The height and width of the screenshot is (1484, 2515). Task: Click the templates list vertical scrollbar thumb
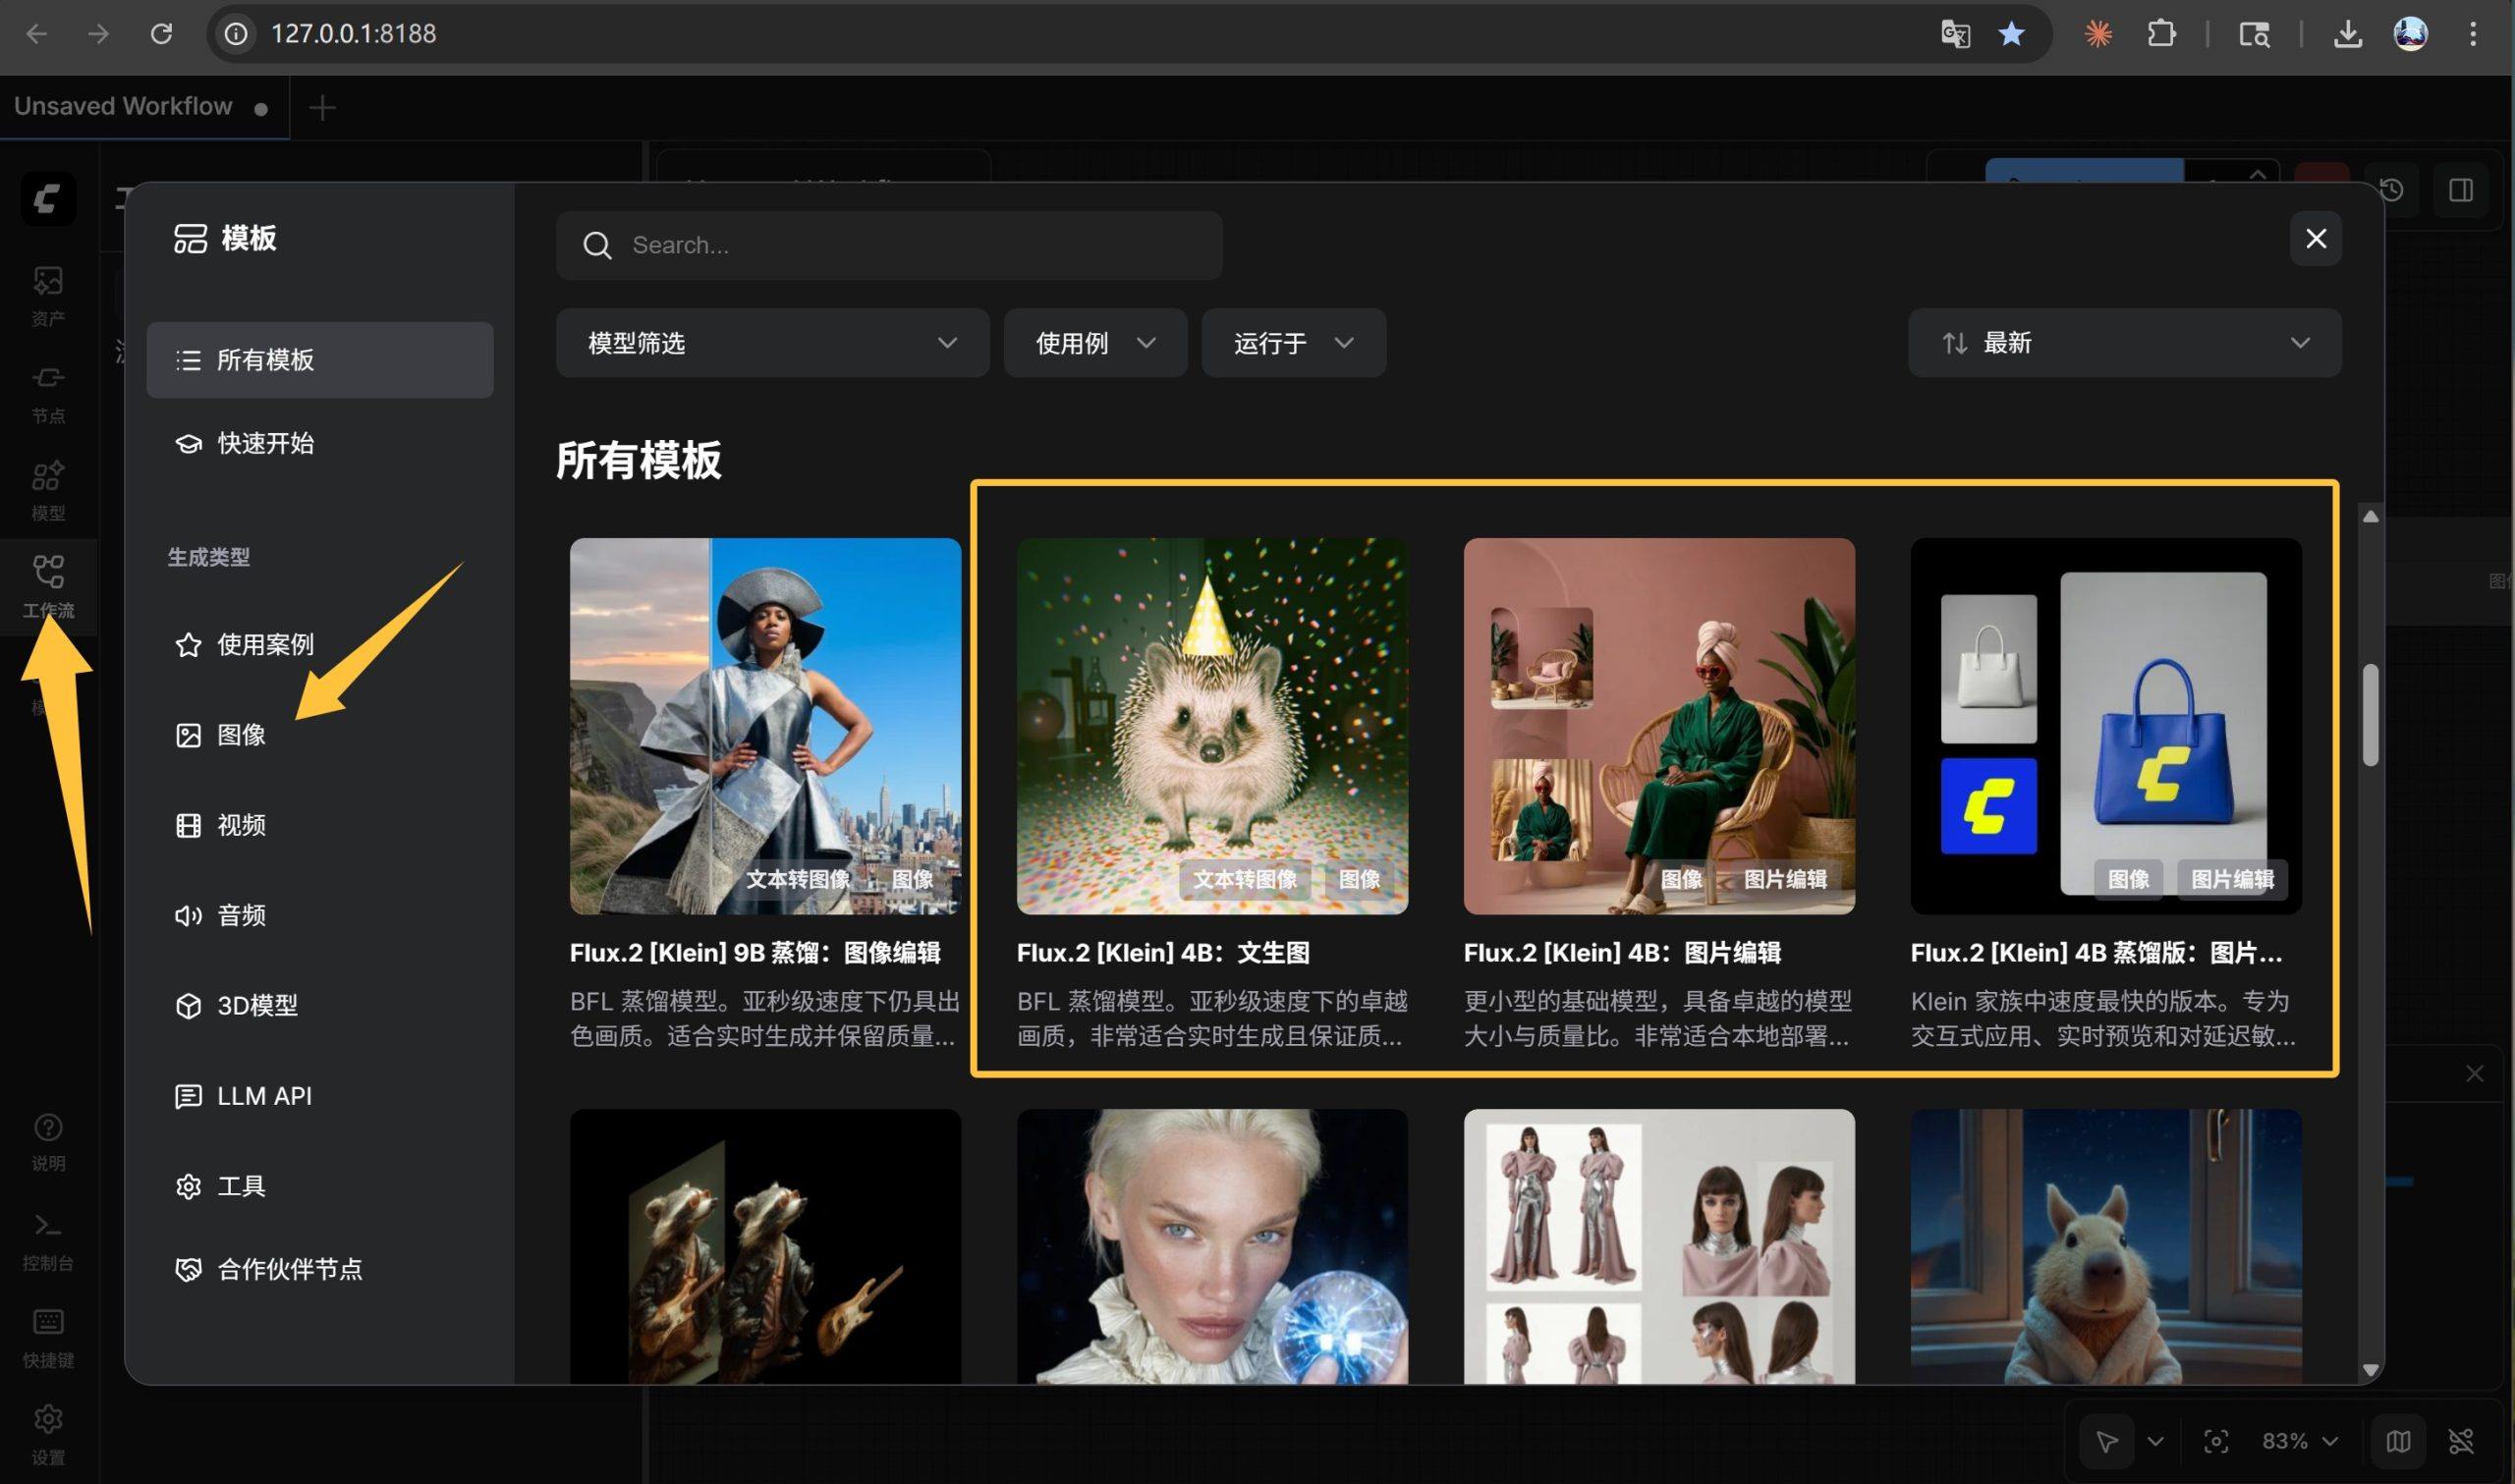point(2370,716)
